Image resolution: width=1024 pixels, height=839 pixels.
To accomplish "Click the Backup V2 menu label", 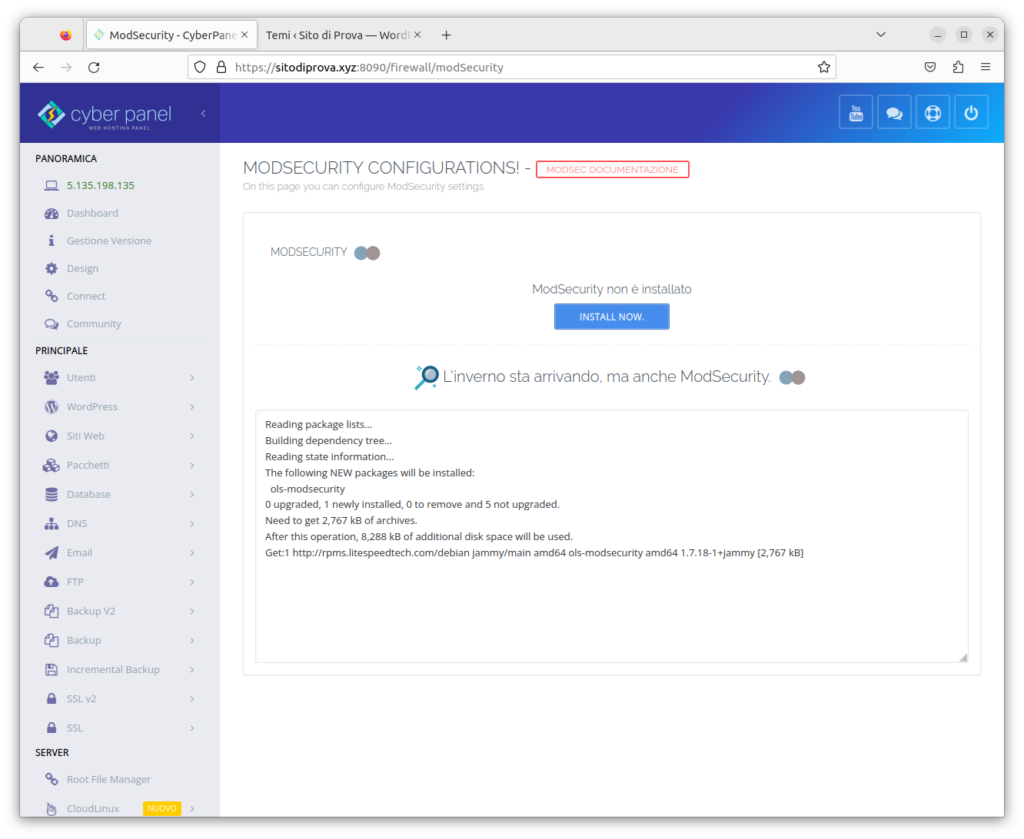I will (x=91, y=611).
